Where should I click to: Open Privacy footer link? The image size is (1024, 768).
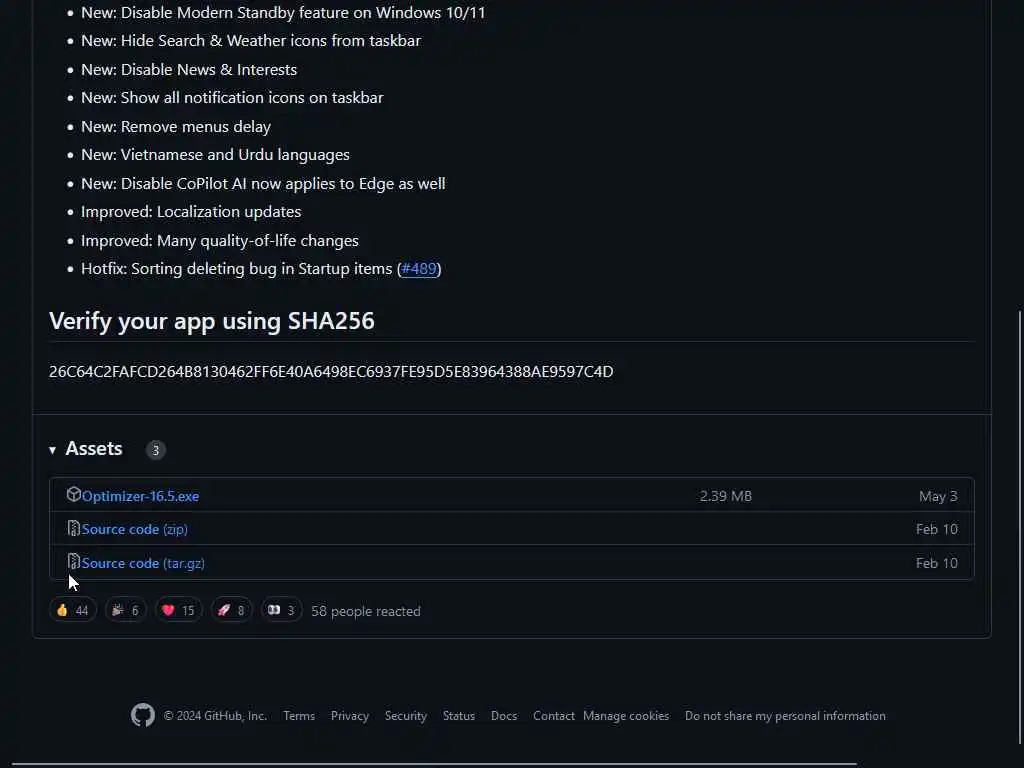point(350,716)
